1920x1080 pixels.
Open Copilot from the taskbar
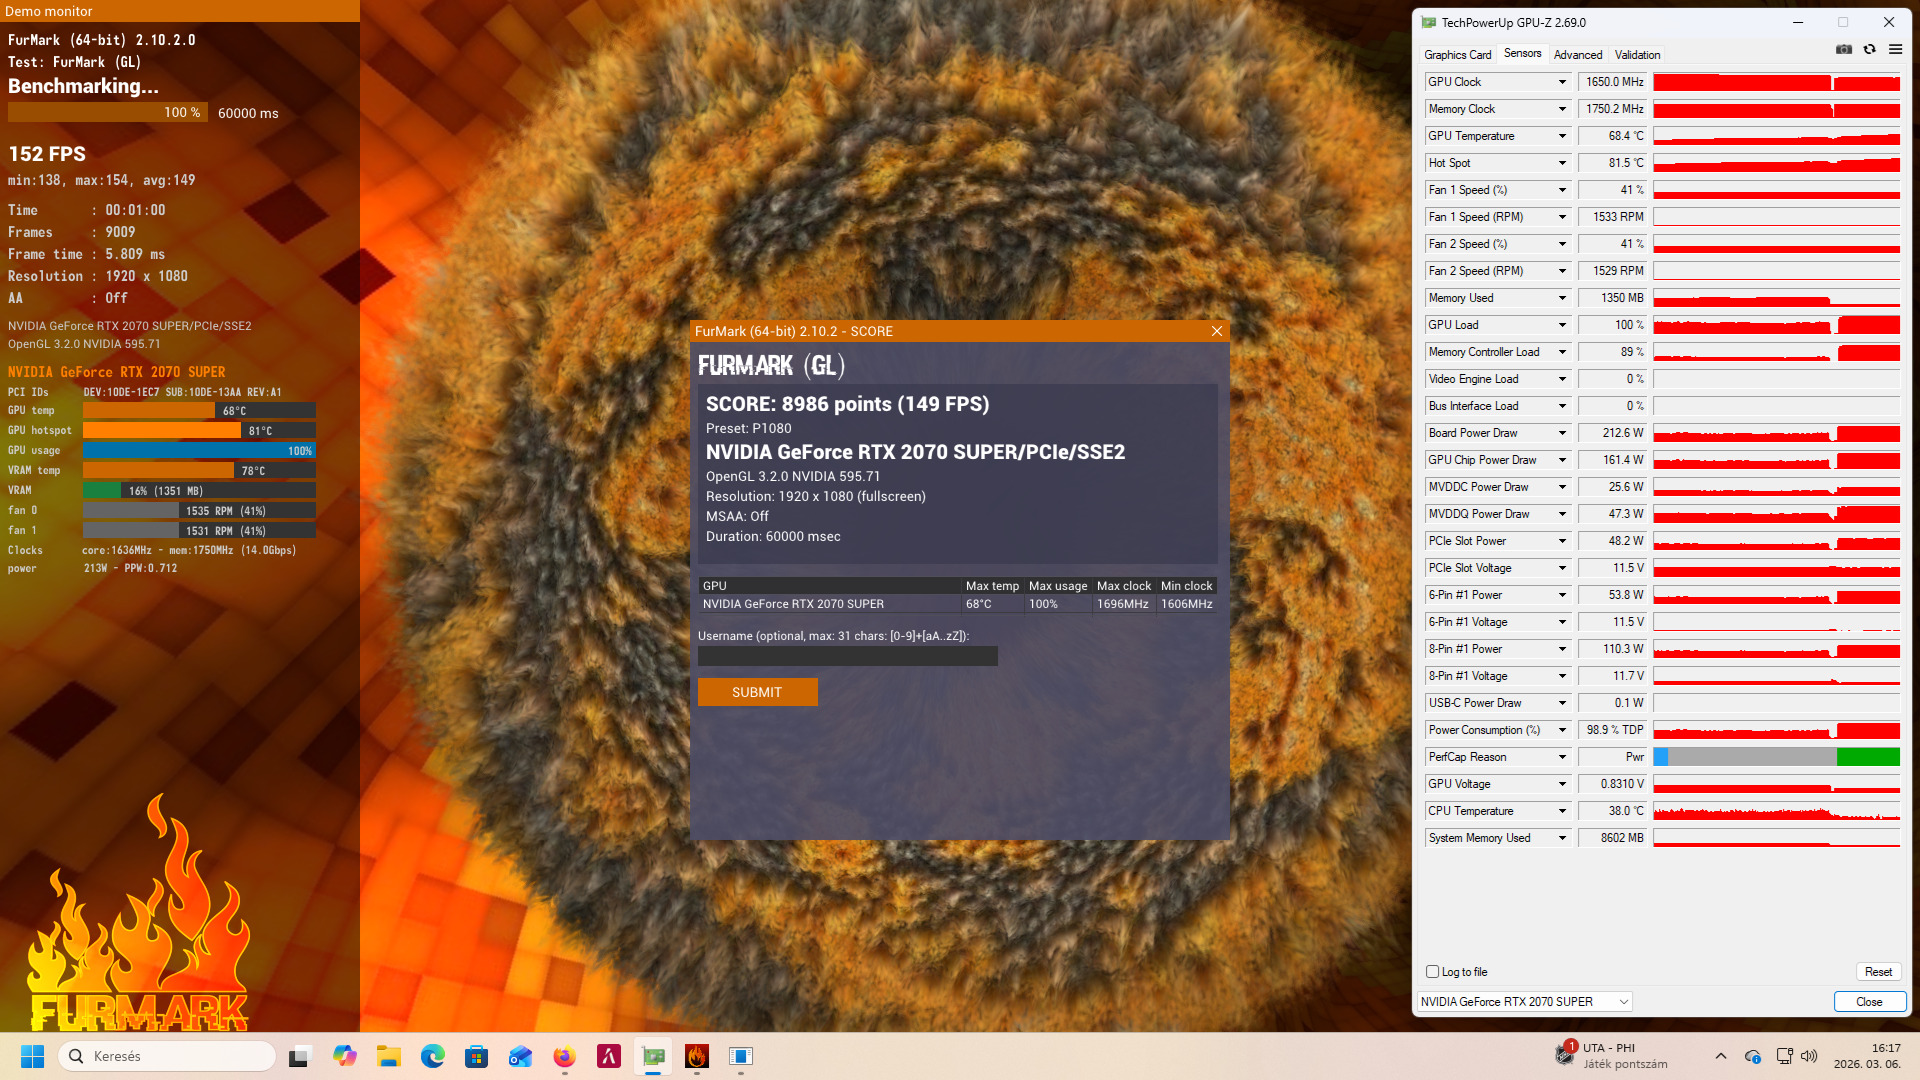click(x=345, y=1056)
